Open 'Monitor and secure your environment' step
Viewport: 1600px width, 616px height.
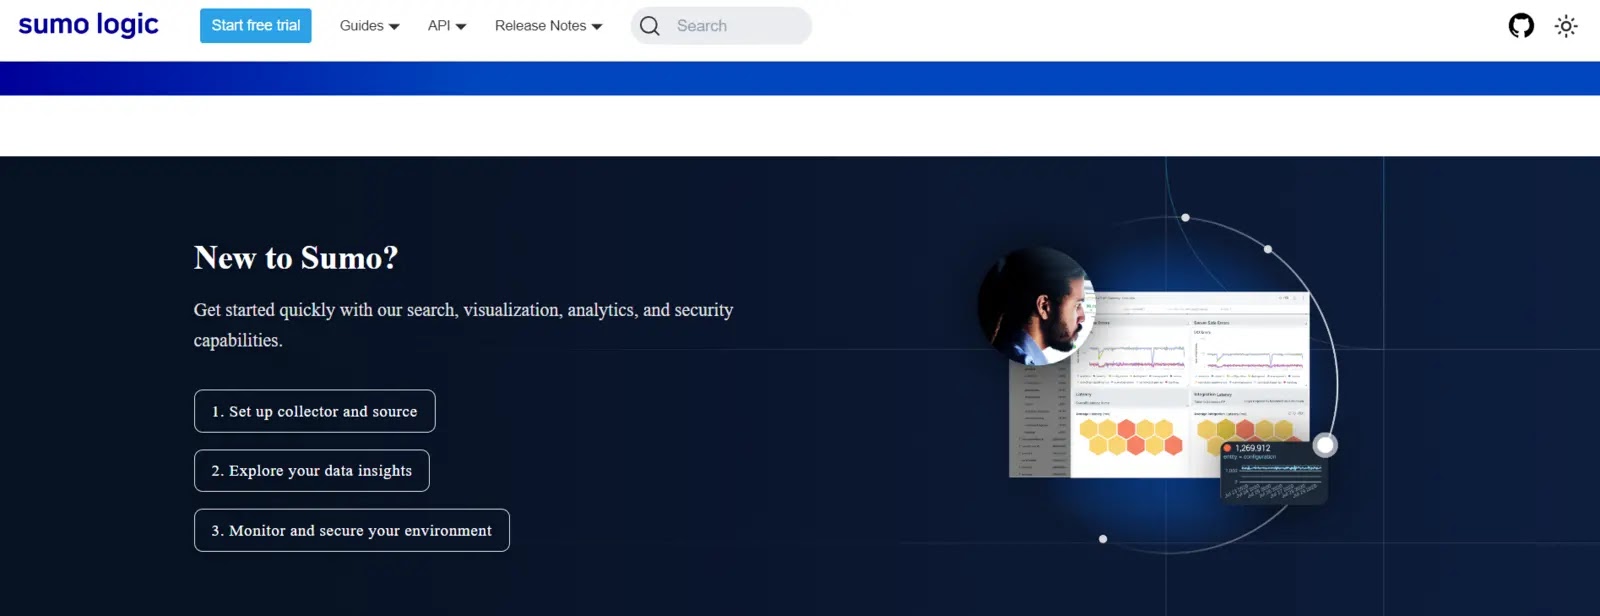click(x=352, y=531)
